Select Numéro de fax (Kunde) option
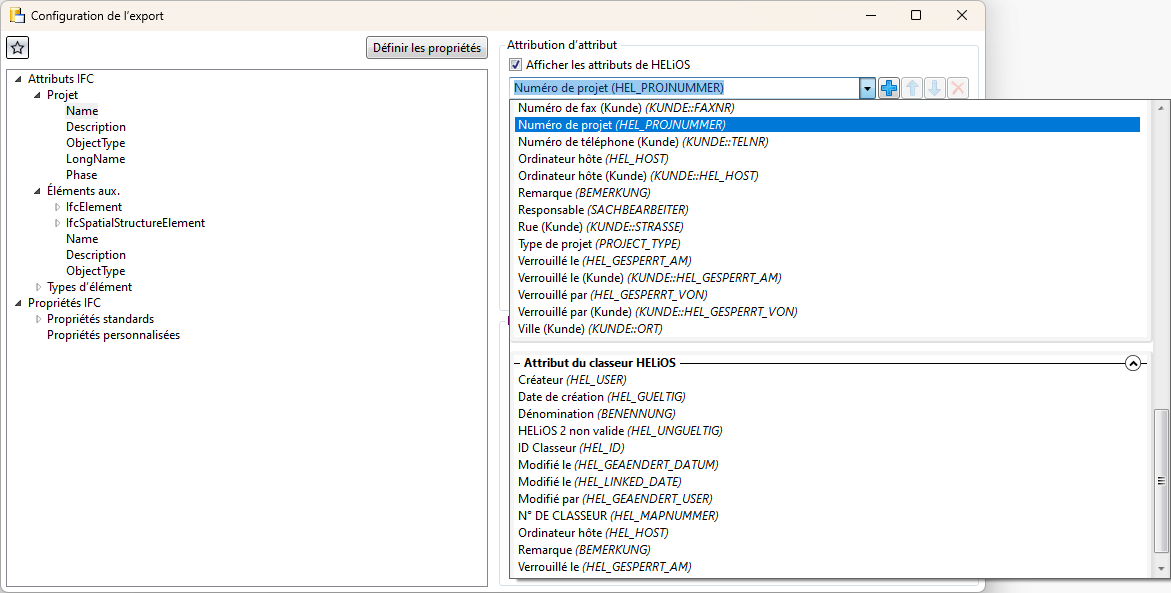Image resolution: width=1171 pixels, height=593 pixels. coord(827,108)
